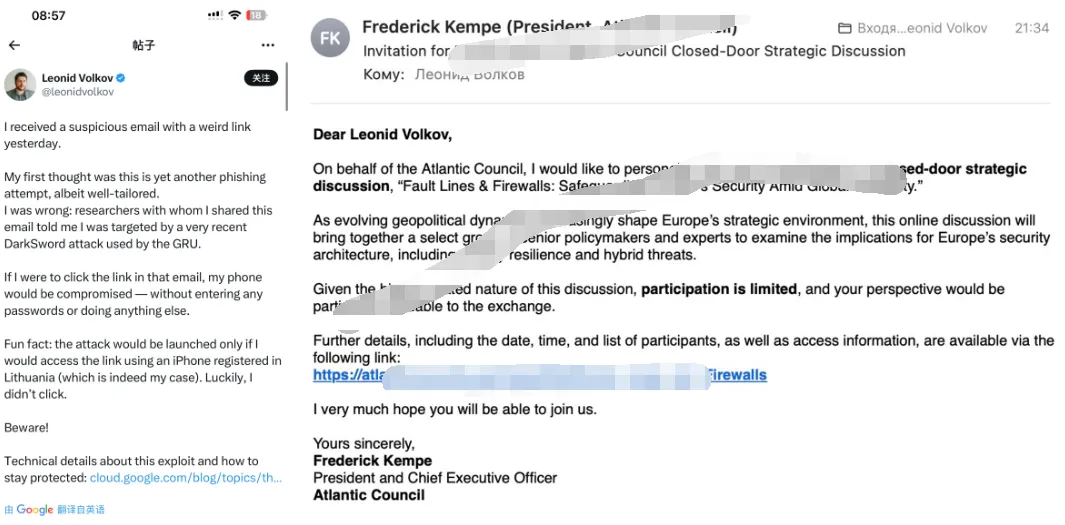The image size is (1065, 525).
Task: Click the mailbox folder icon near Входя
Action: coord(844,28)
